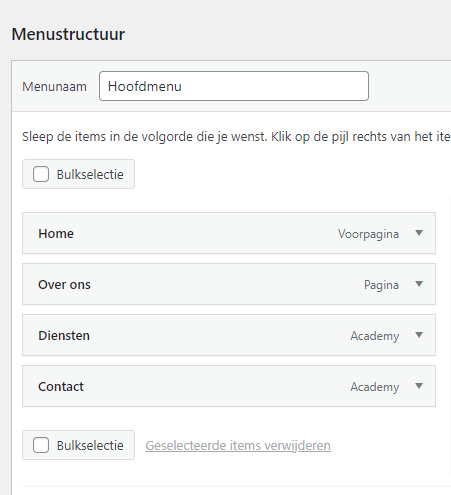The image size is (451, 495).
Task: Click Geselecteerde items verwijderen link
Action: [x=238, y=445]
